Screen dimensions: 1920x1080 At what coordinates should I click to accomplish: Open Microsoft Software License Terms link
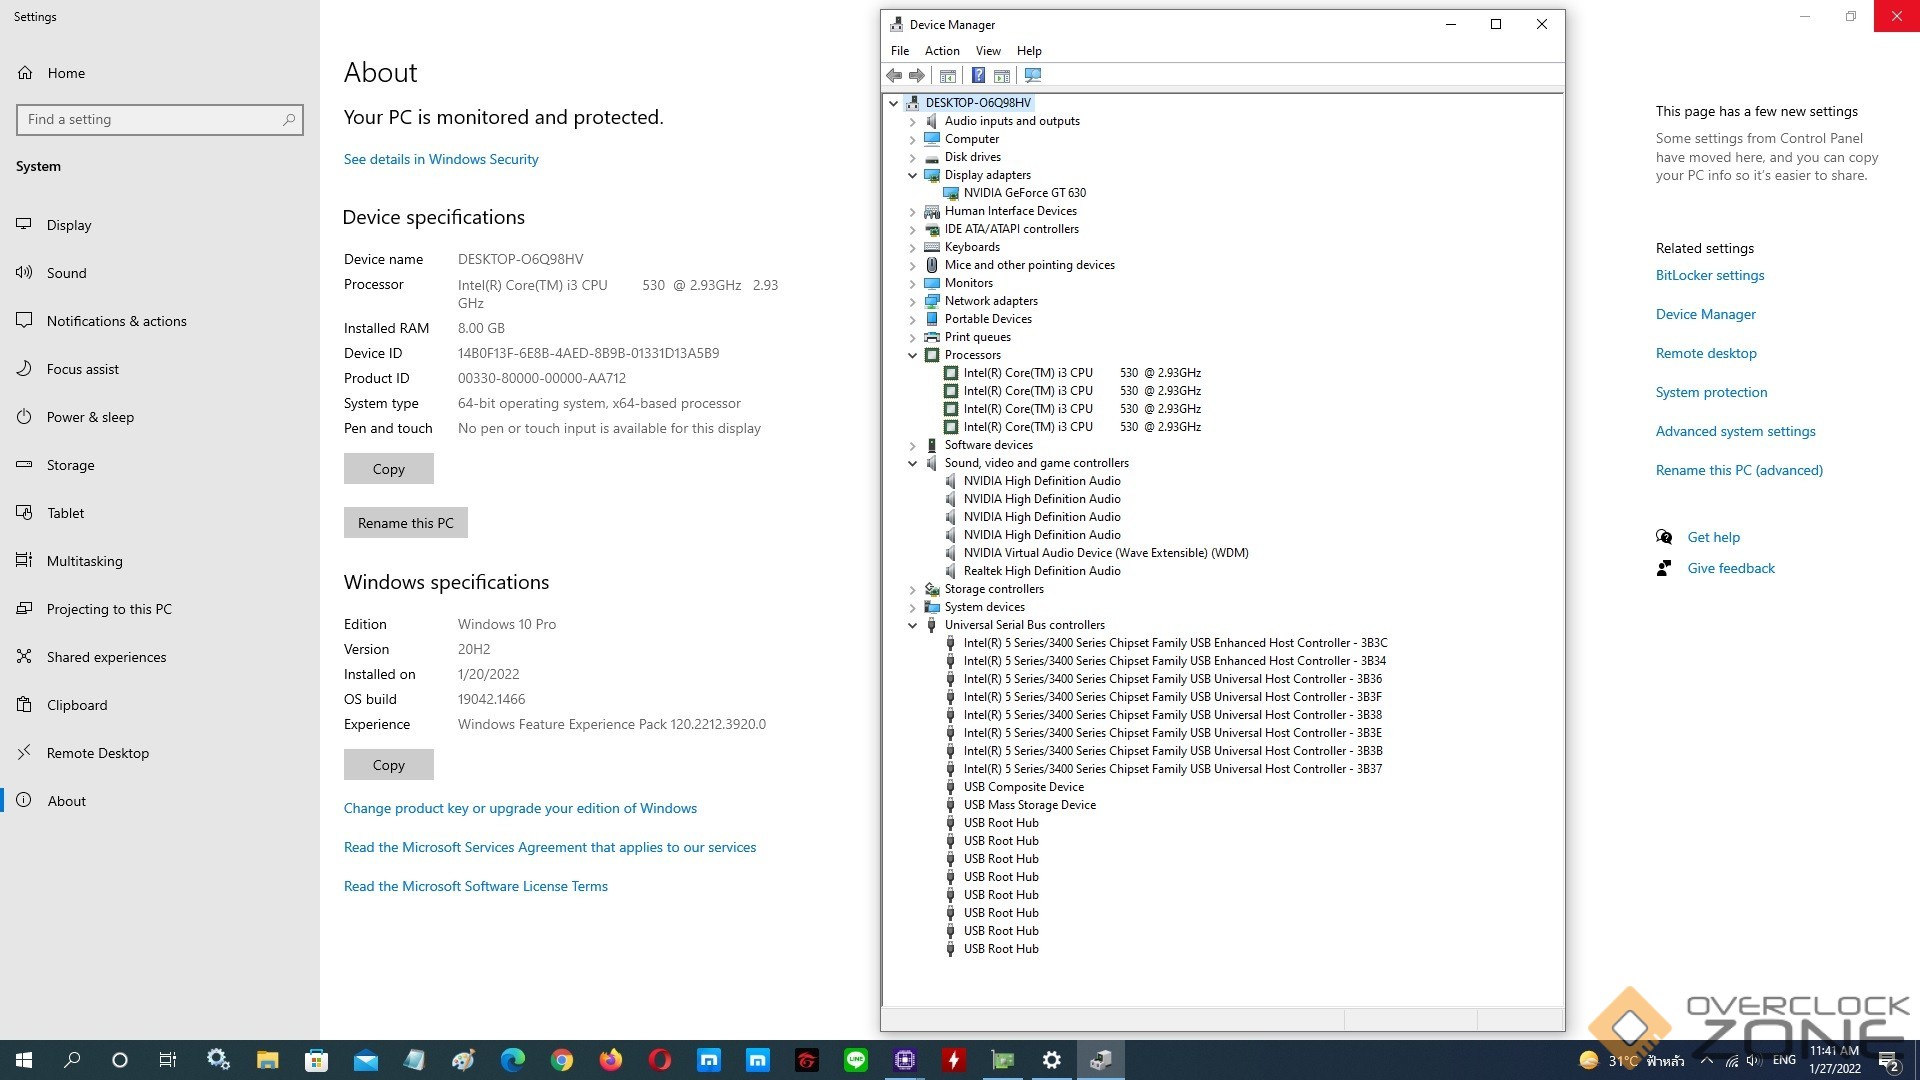476,886
